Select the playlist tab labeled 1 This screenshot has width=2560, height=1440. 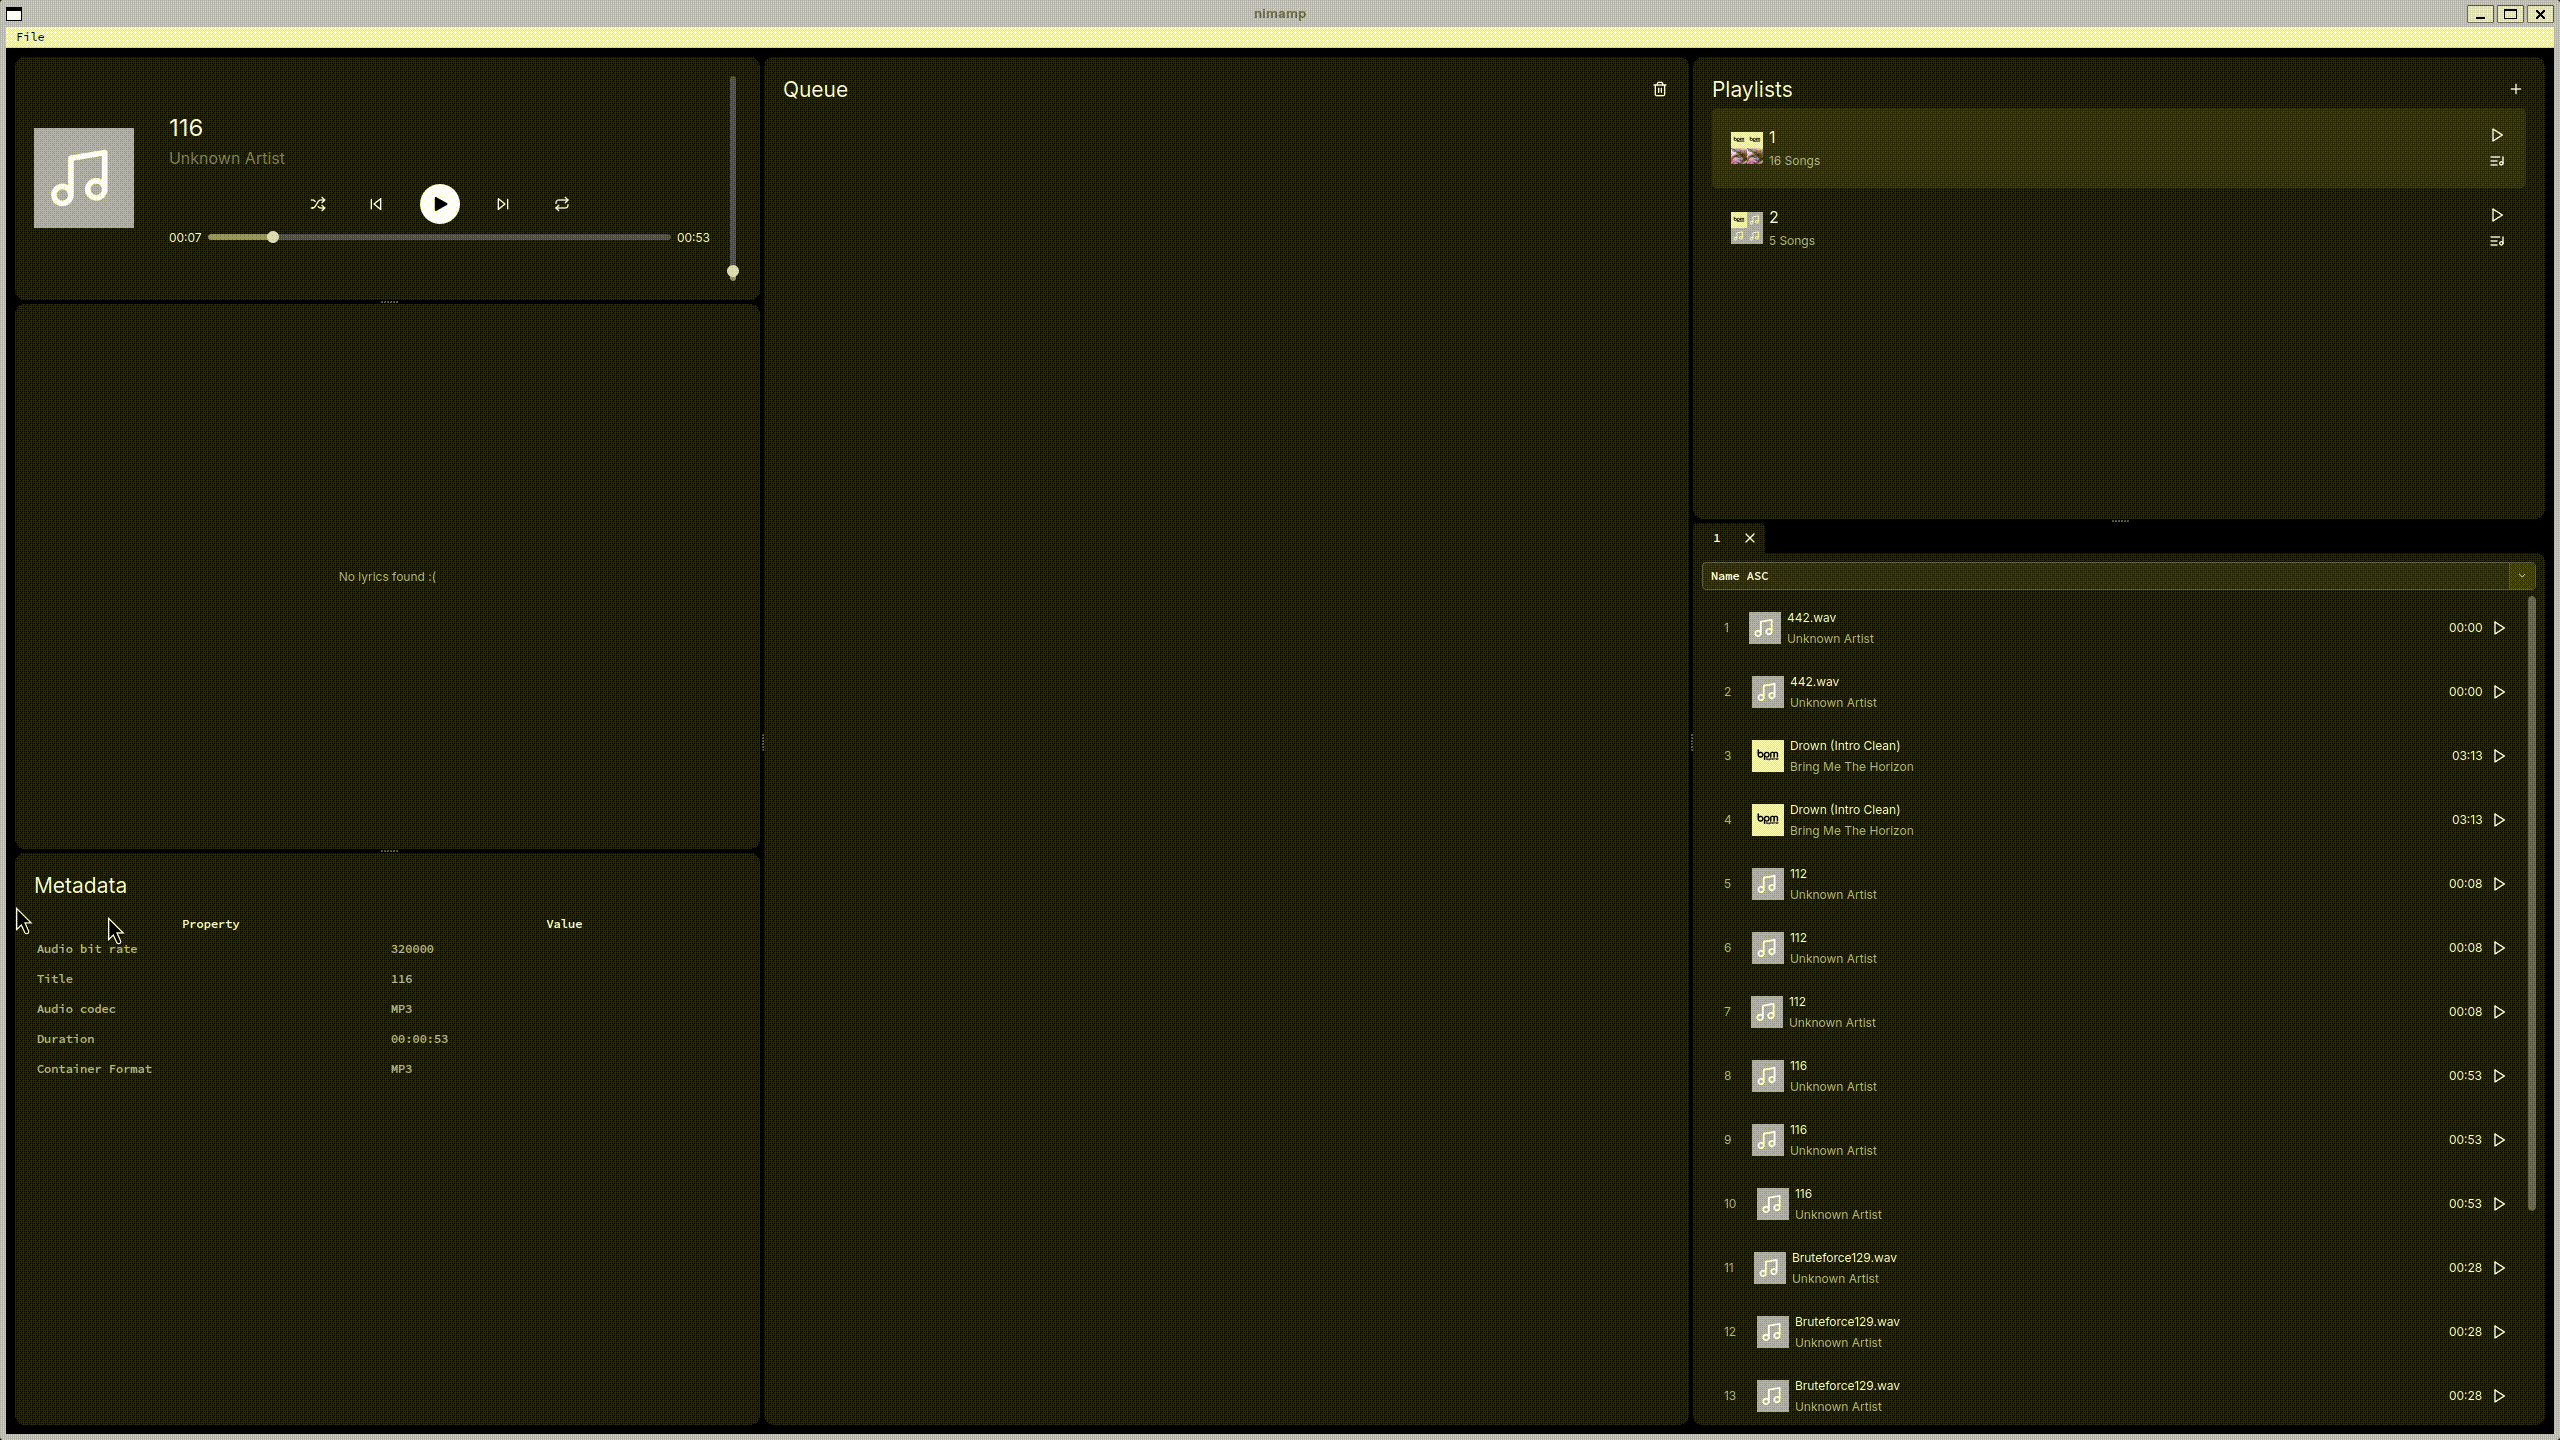1717,538
